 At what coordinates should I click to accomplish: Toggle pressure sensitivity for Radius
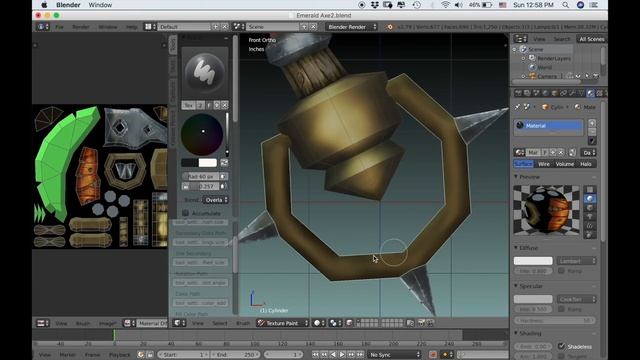223,176
